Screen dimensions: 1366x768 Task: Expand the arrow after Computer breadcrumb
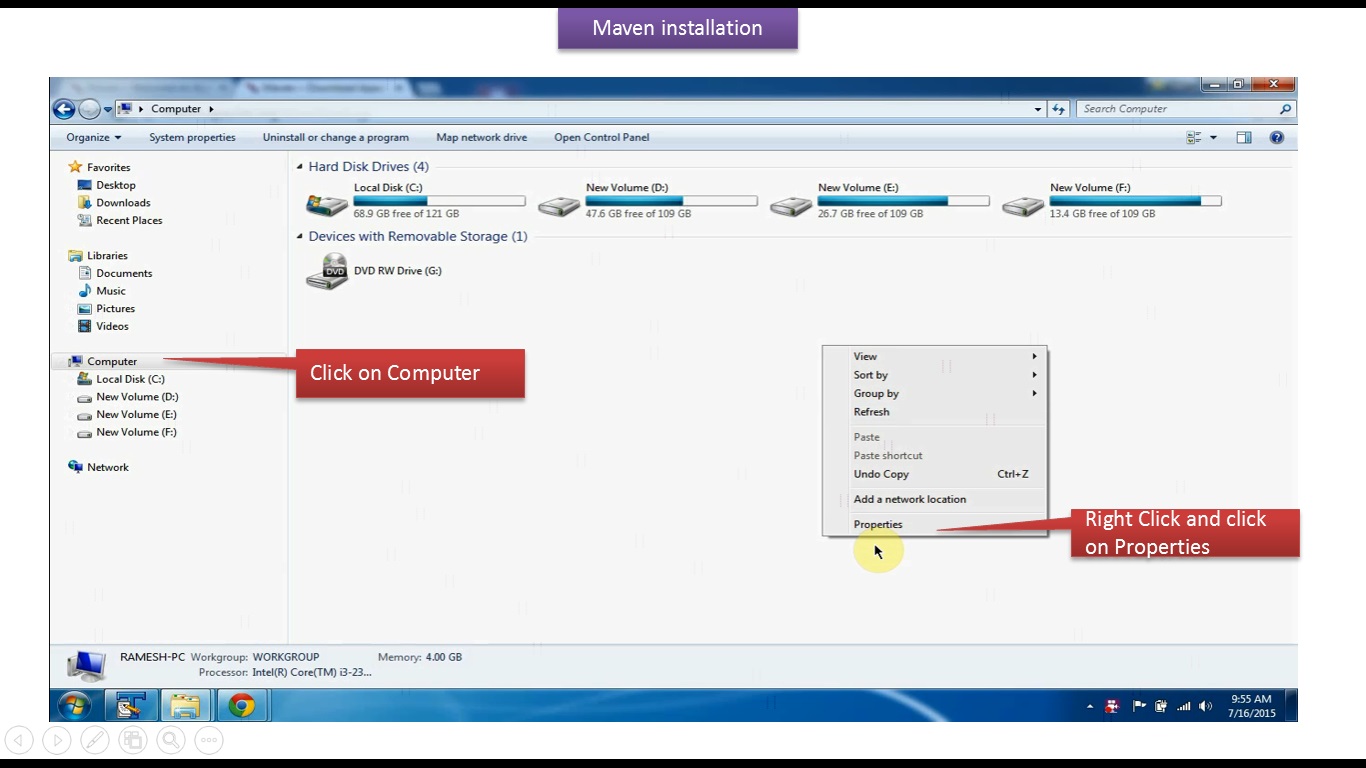pyautogui.click(x=211, y=109)
